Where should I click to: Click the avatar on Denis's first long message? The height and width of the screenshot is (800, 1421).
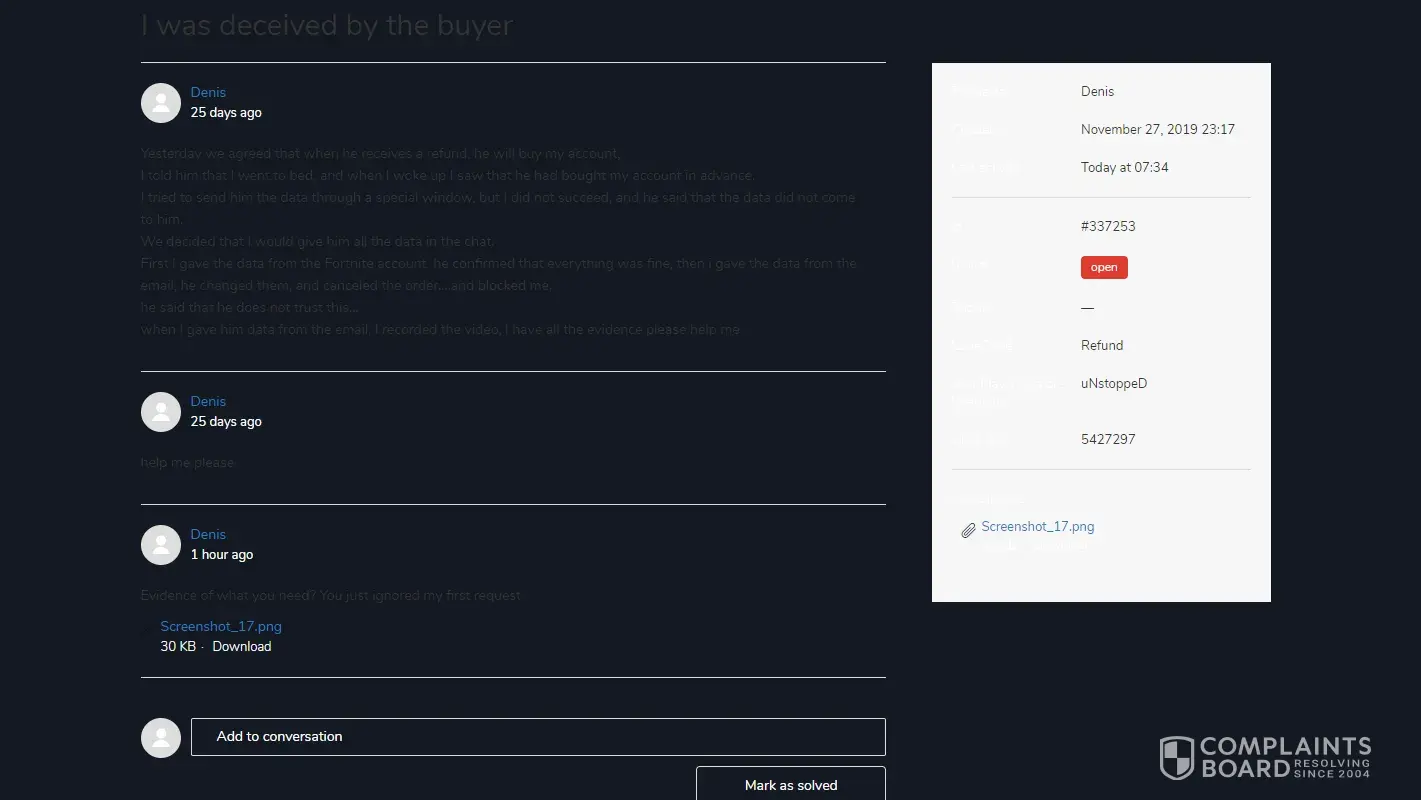[161, 103]
